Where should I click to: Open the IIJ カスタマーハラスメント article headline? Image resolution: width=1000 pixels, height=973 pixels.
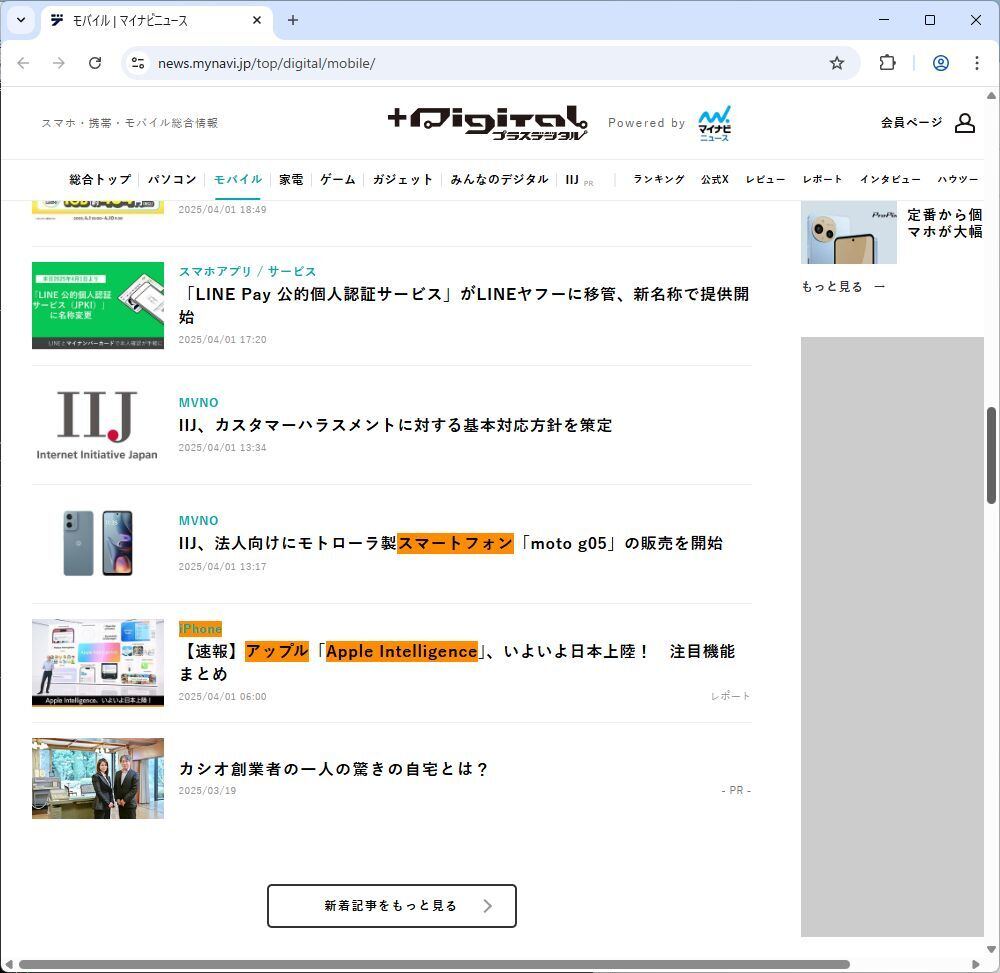[395, 425]
